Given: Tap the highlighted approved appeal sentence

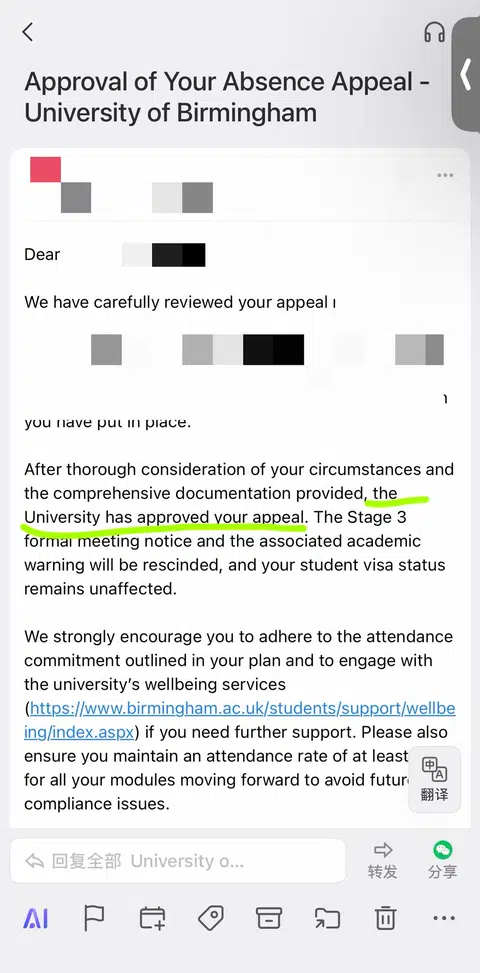Looking at the screenshot, I should tap(211, 505).
